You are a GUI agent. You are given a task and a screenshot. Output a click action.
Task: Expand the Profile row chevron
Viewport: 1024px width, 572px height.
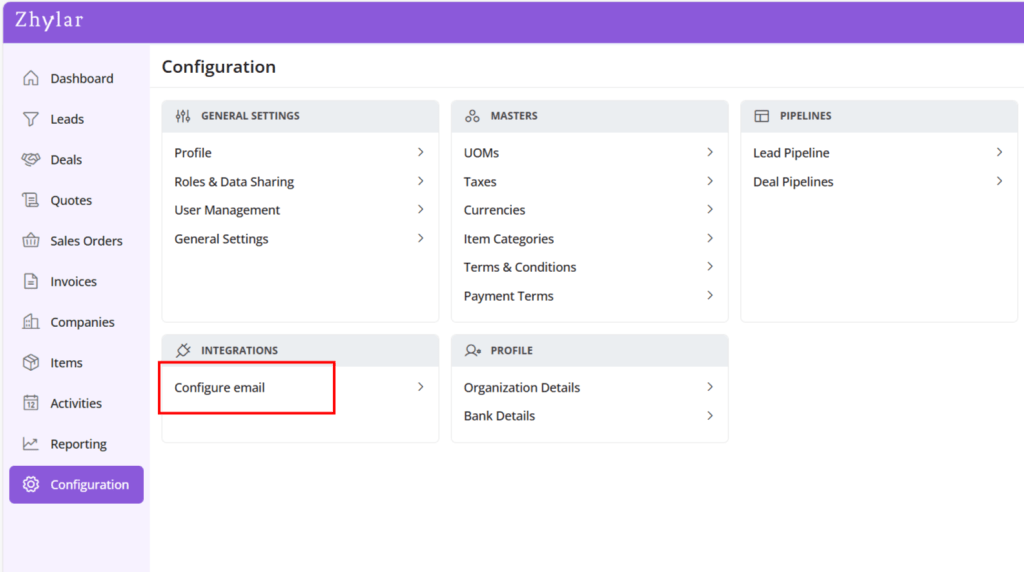click(x=421, y=152)
